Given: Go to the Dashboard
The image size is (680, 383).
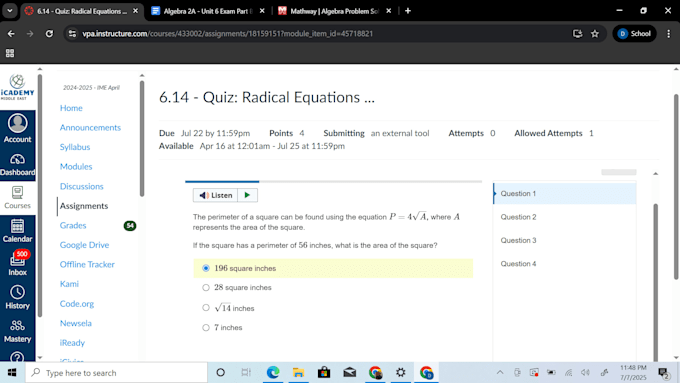Looking at the screenshot, I should 17,165.
